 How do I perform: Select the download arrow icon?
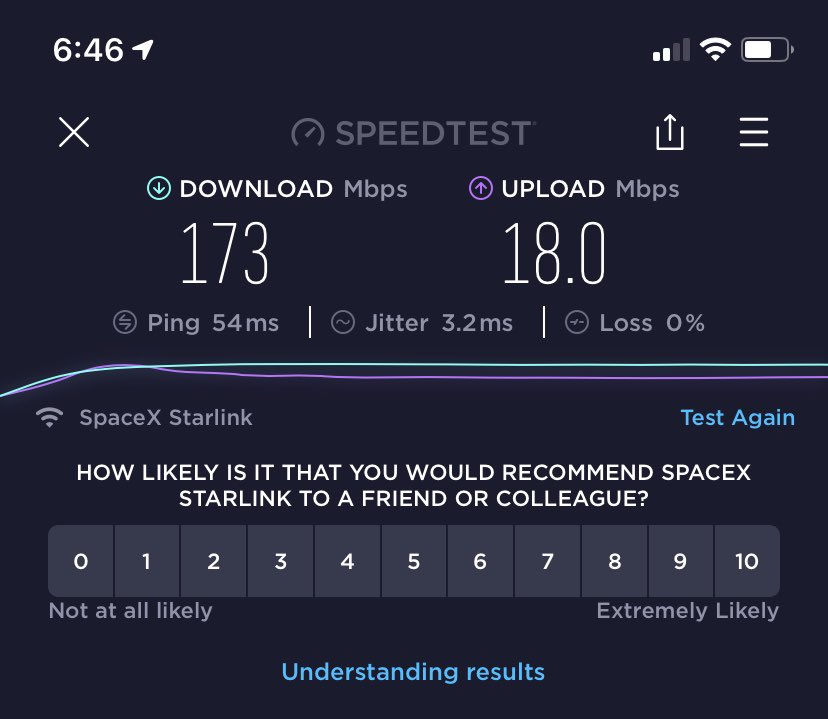coord(159,188)
